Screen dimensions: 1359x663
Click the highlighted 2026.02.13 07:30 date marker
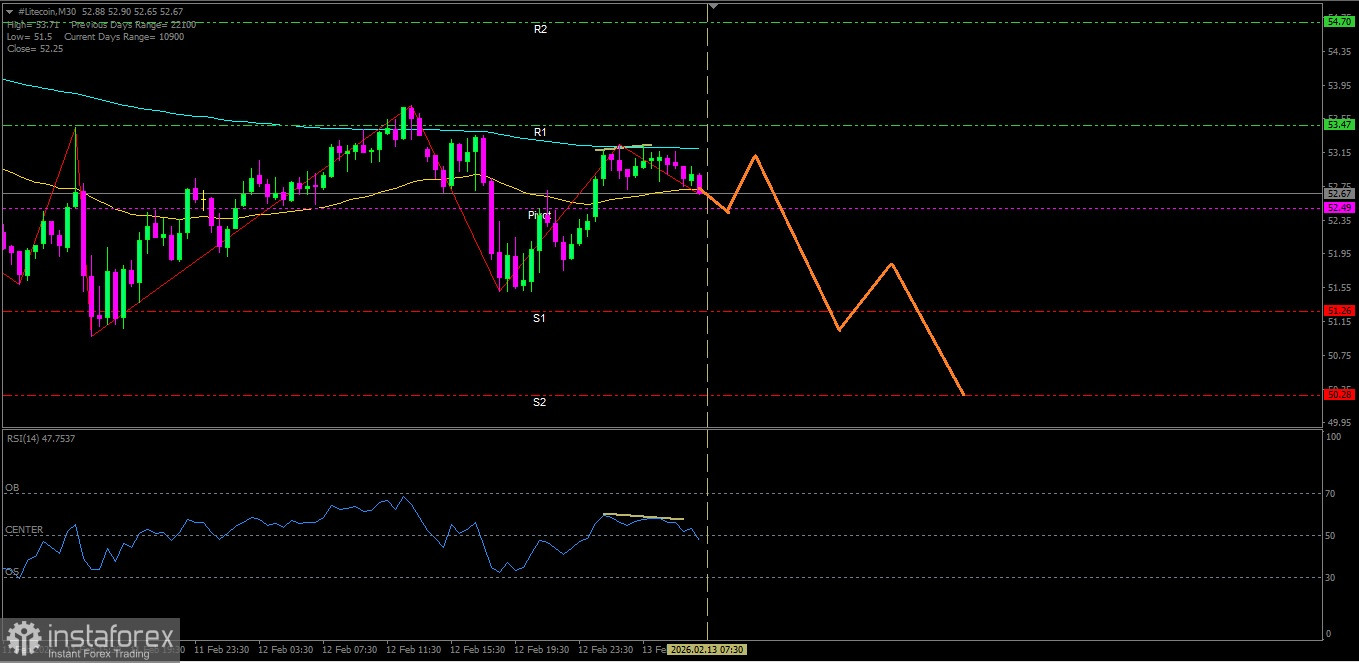(x=706, y=649)
